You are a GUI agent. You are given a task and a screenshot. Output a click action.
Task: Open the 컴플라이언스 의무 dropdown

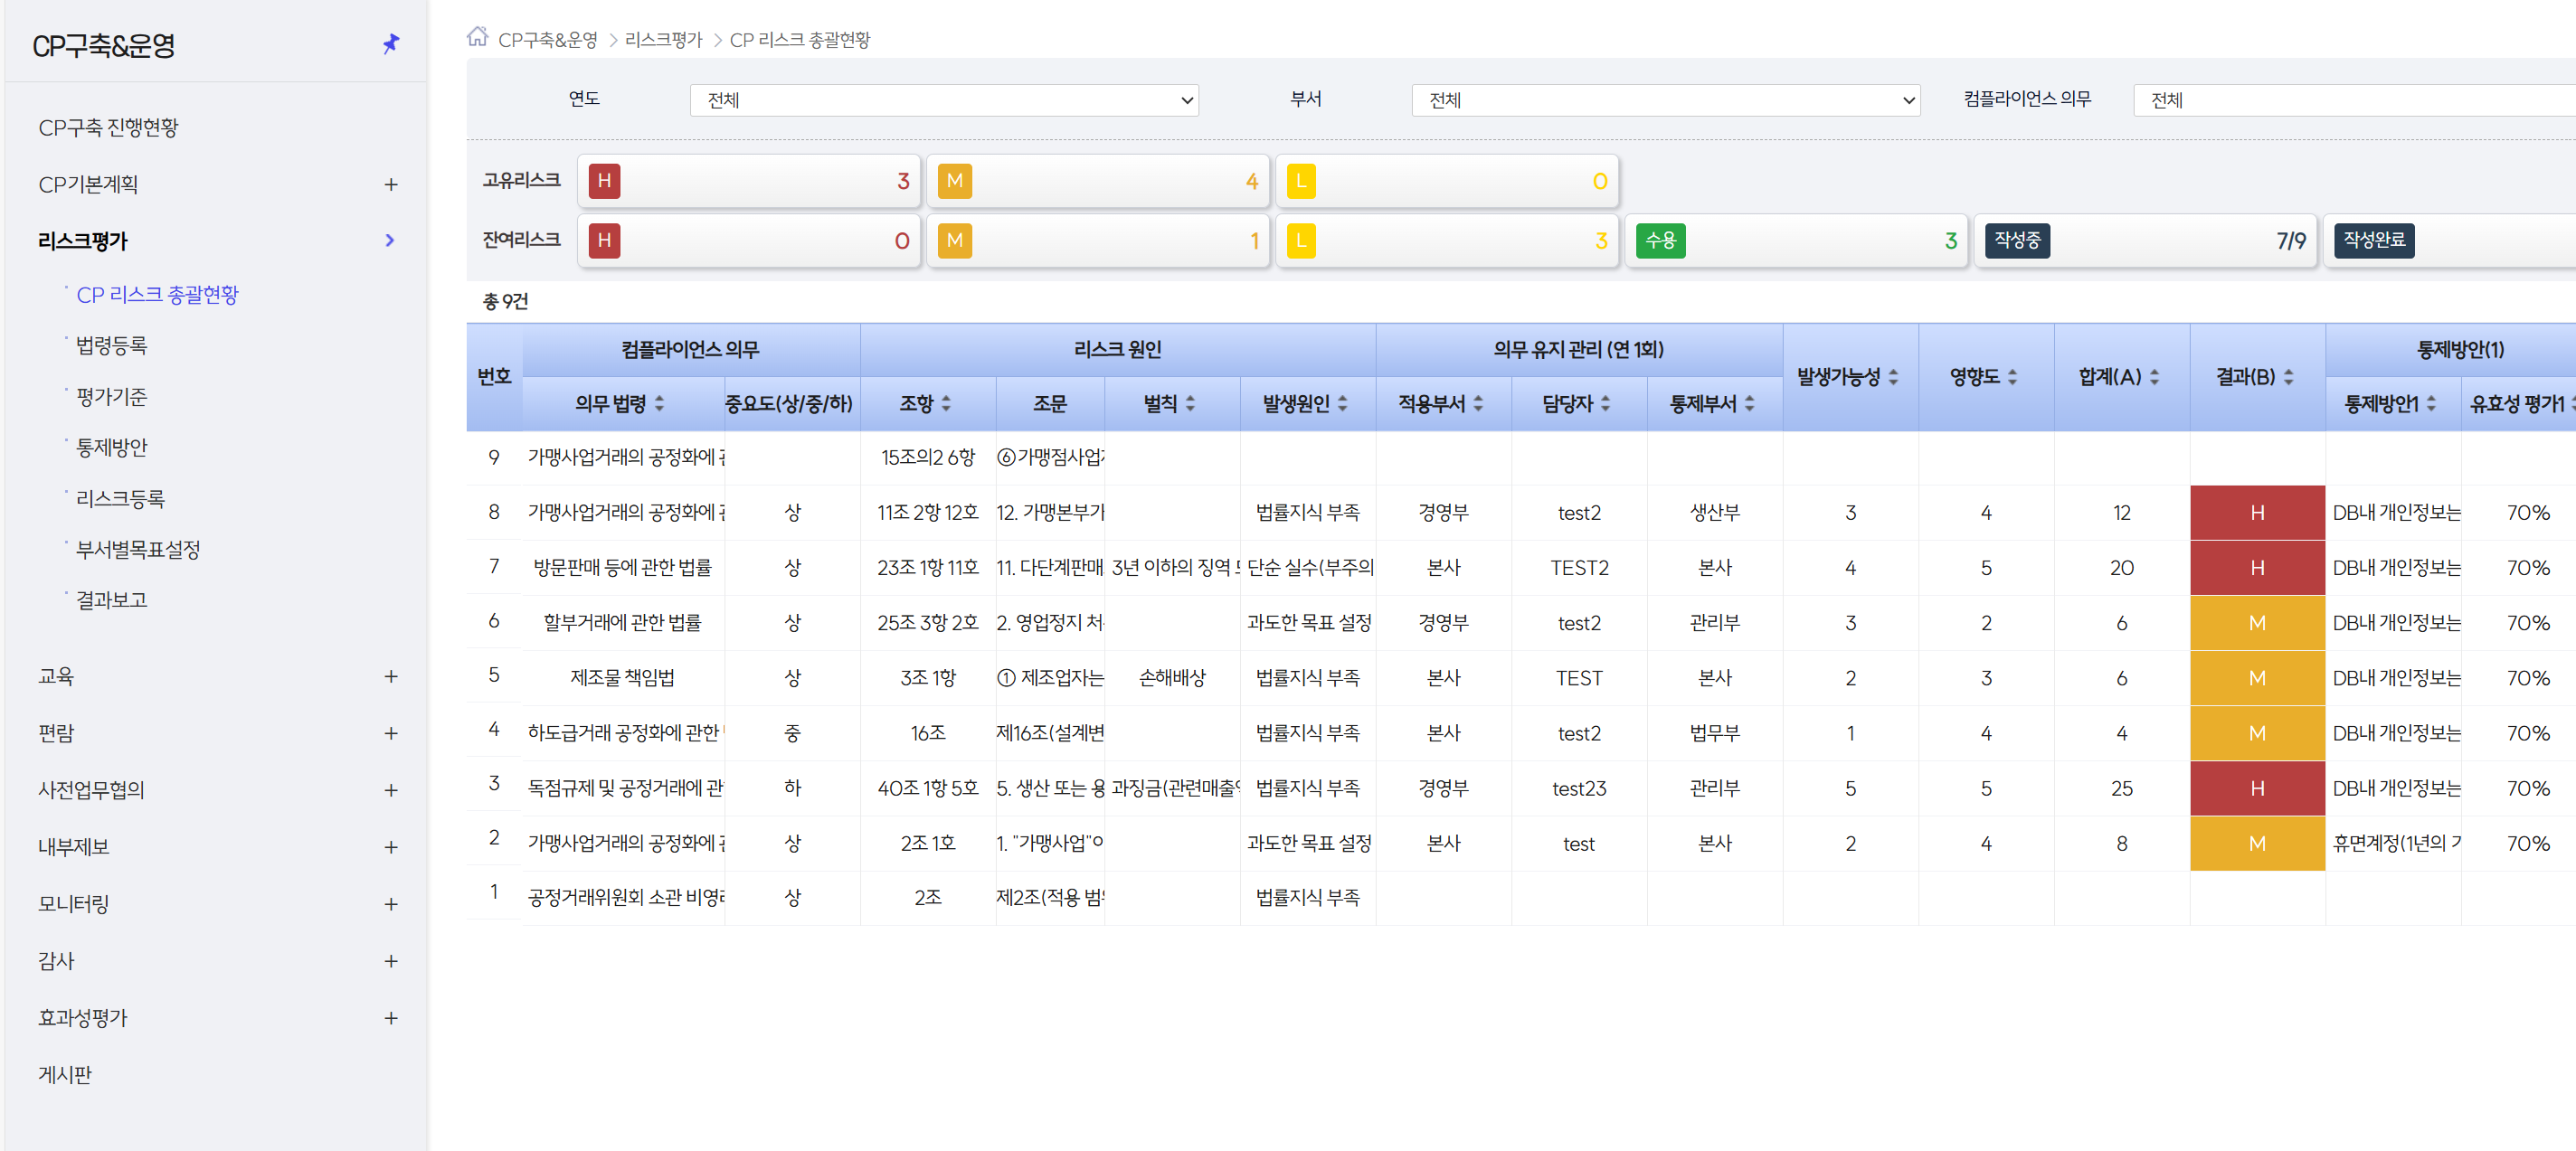2354,100
